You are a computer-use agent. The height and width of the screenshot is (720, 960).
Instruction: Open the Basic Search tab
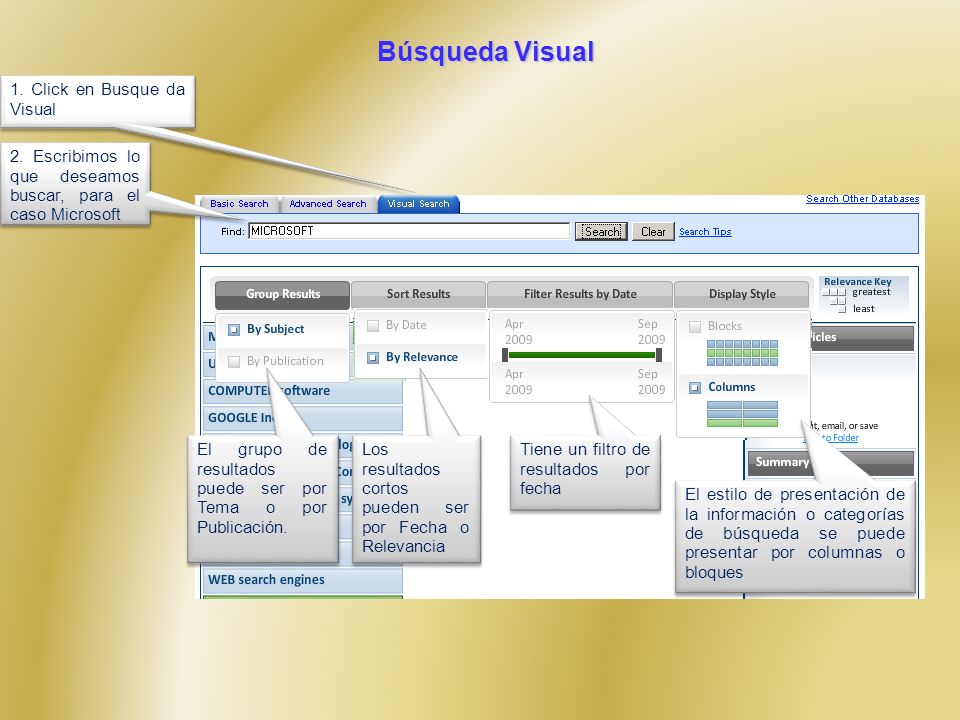tap(239, 204)
